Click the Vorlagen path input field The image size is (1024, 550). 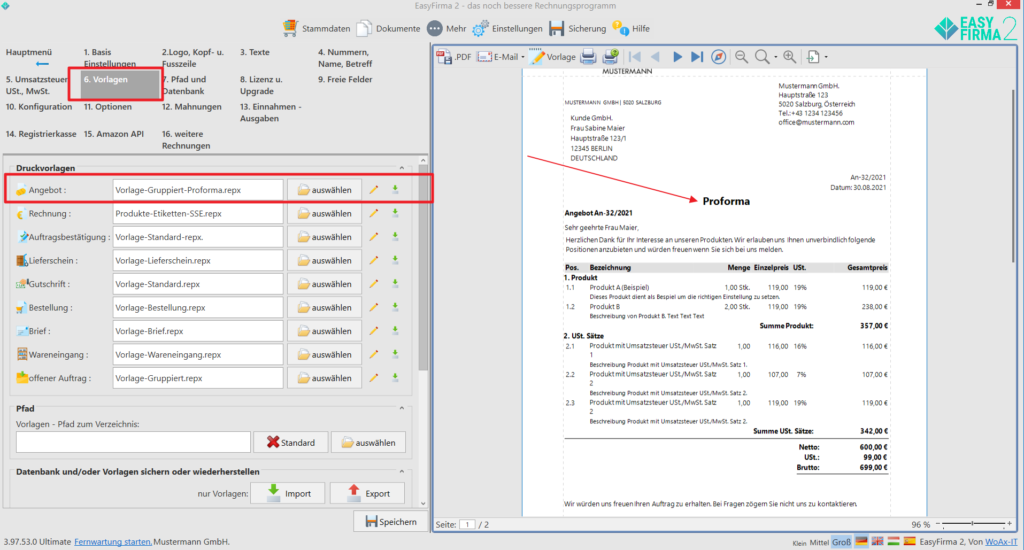pos(133,442)
